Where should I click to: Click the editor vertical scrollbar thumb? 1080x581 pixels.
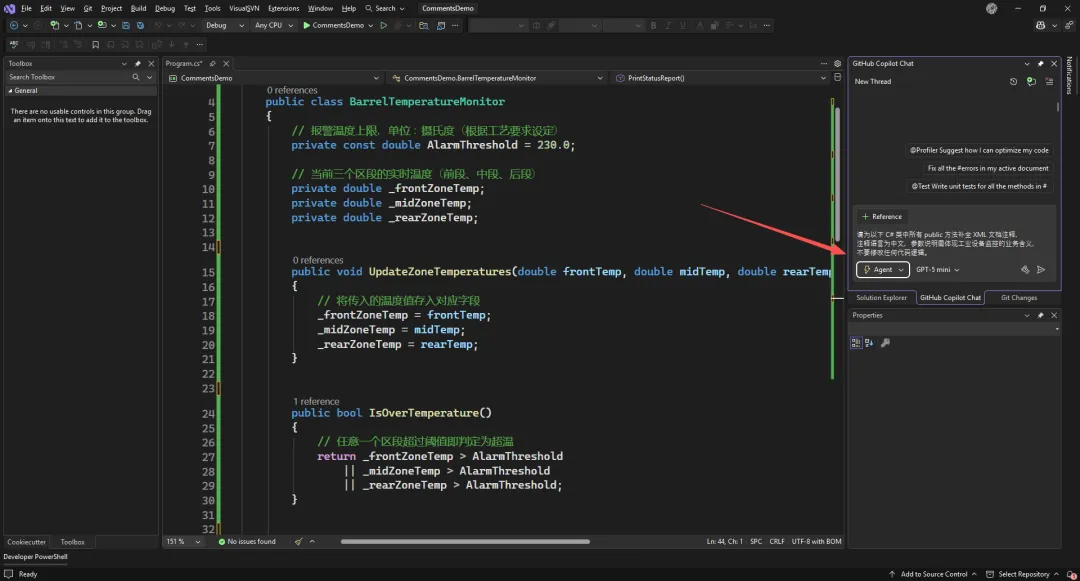click(838, 173)
